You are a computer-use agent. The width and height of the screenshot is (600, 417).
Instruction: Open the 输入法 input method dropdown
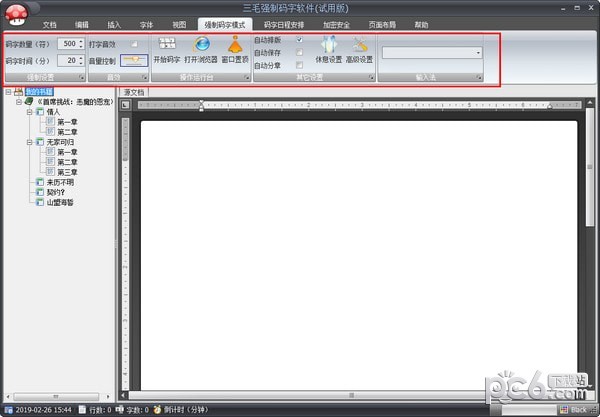[x=478, y=53]
